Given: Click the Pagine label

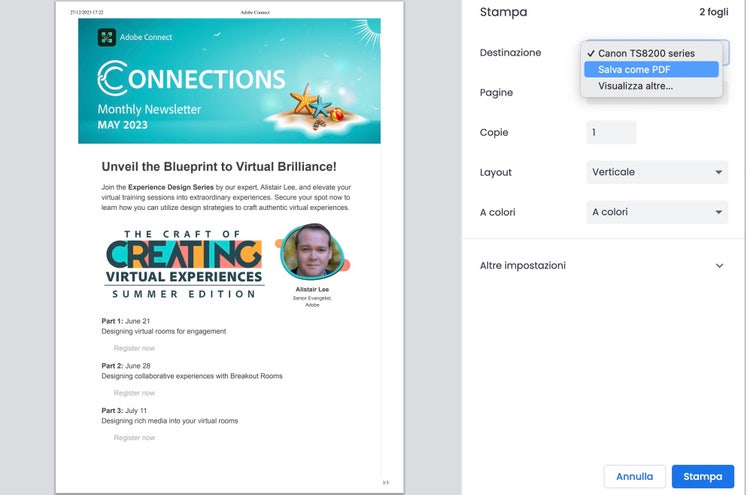Looking at the screenshot, I should 496,92.
